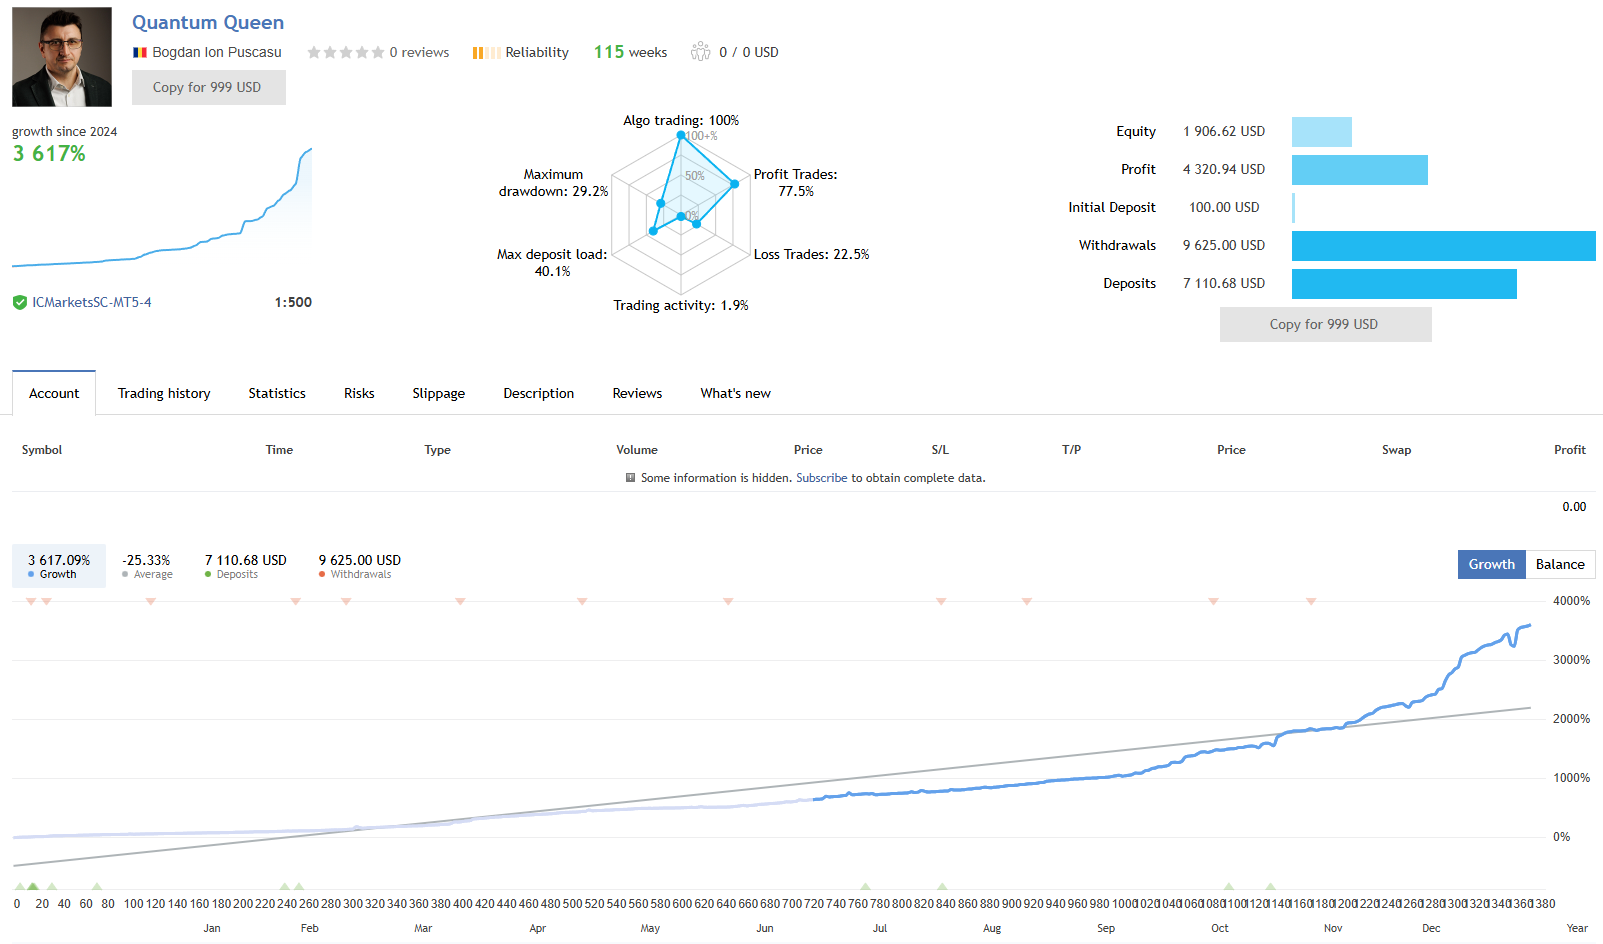Viewport: 1603px width, 944px height.
Task: Open the Risks tab
Action: point(359,393)
